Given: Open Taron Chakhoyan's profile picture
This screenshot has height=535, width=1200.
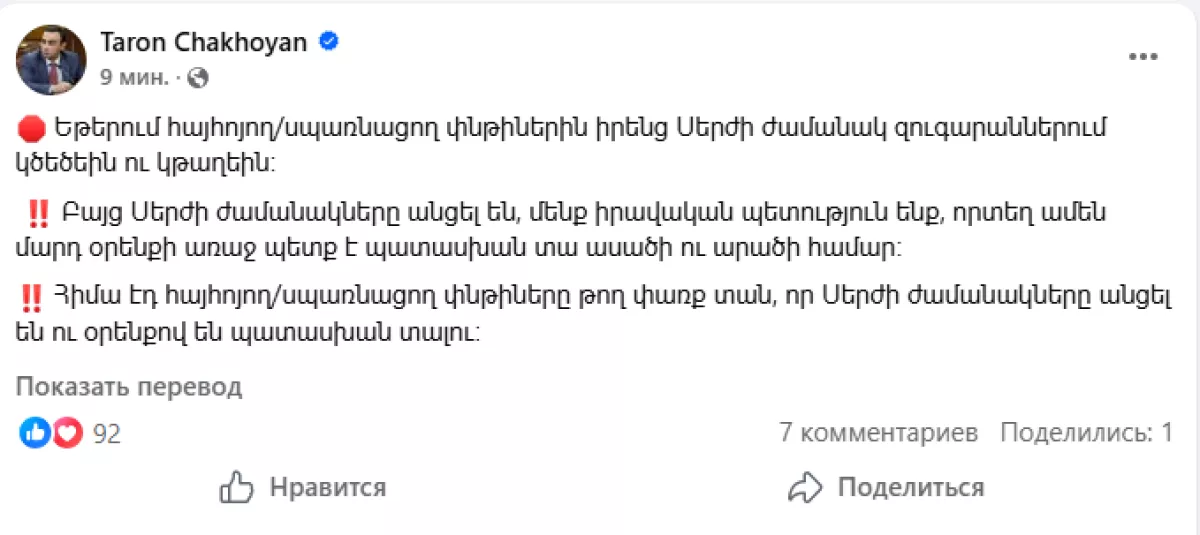Looking at the screenshot, I should point(50,59).
